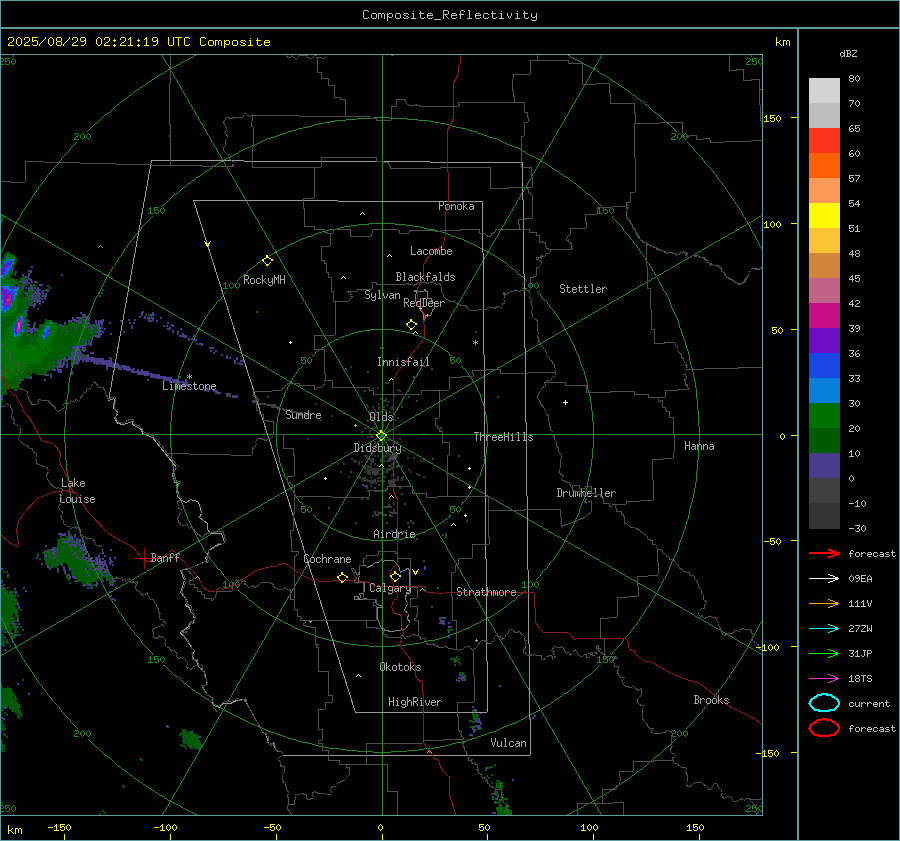Pick the red swatch in dBZ scale
Image resolution: width=900 pixels, height=841 pixels.
click(824, 141)
